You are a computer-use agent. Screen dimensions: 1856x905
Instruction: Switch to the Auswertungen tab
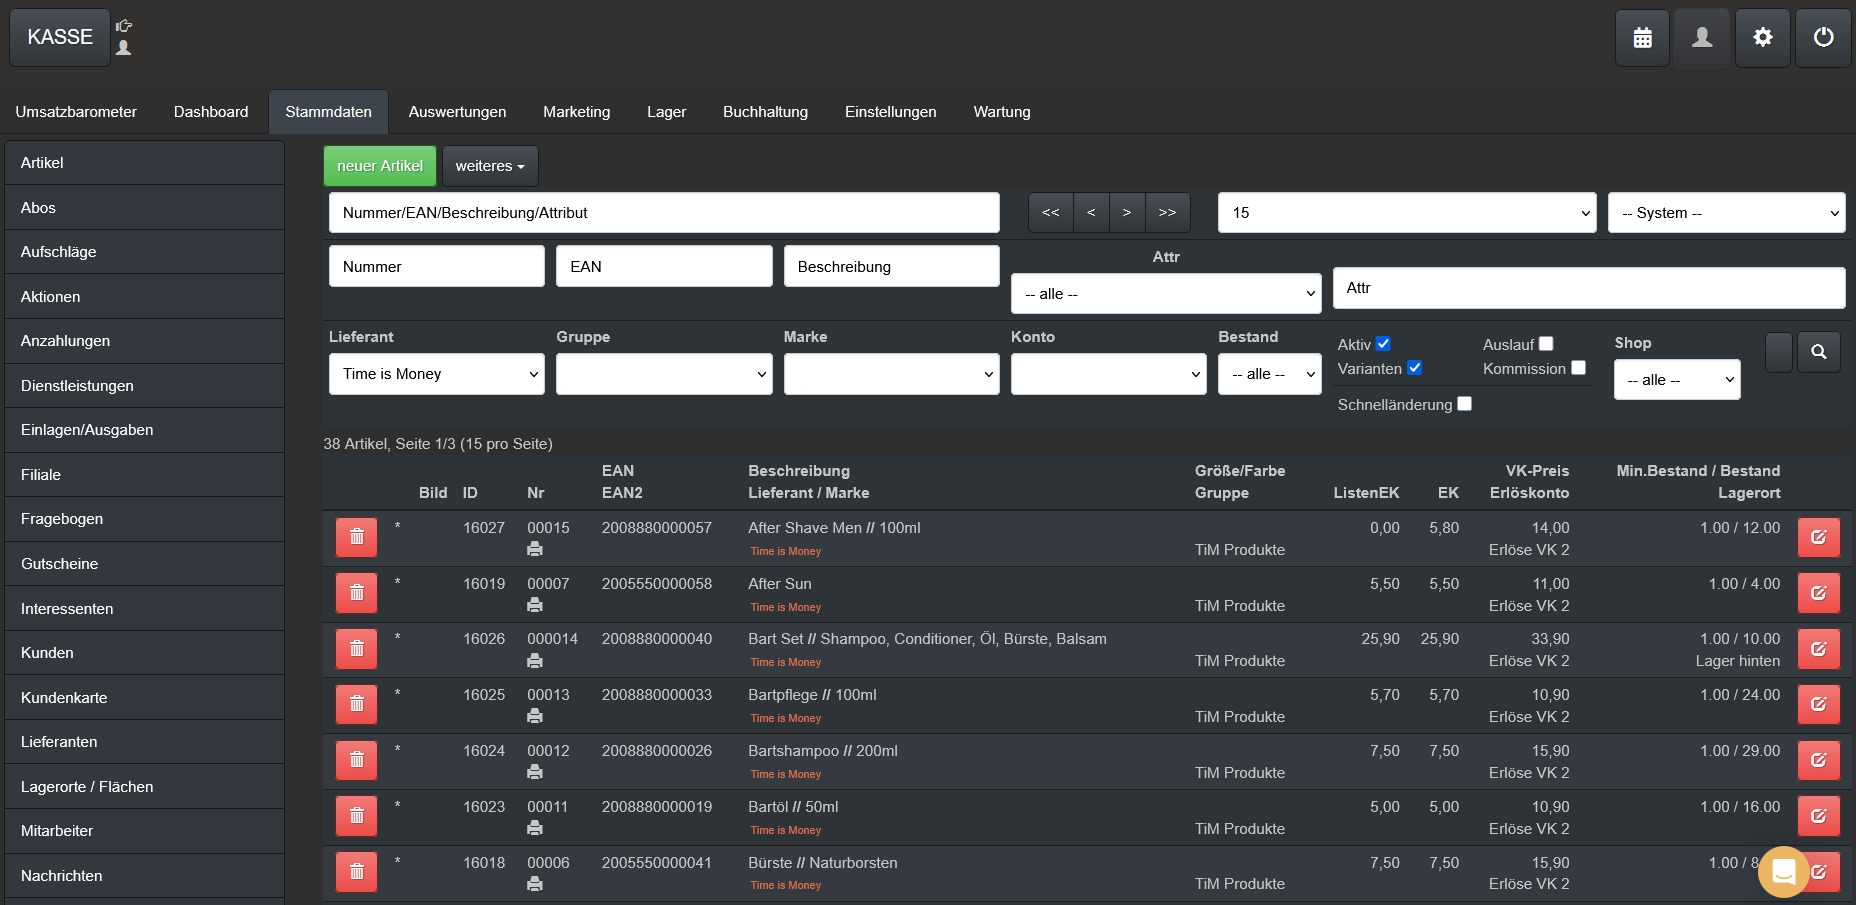[x=457, y=112]
